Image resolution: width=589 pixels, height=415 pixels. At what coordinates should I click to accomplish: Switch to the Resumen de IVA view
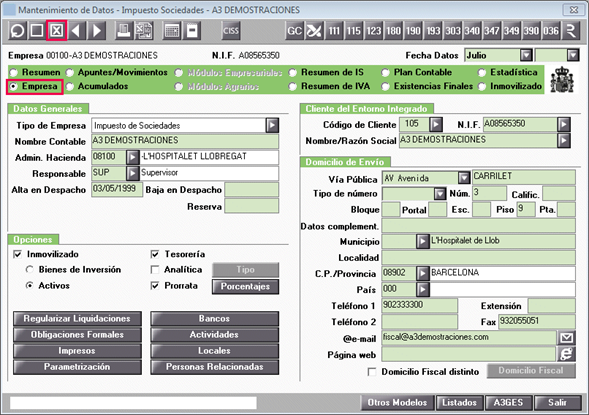pos(330,86)
